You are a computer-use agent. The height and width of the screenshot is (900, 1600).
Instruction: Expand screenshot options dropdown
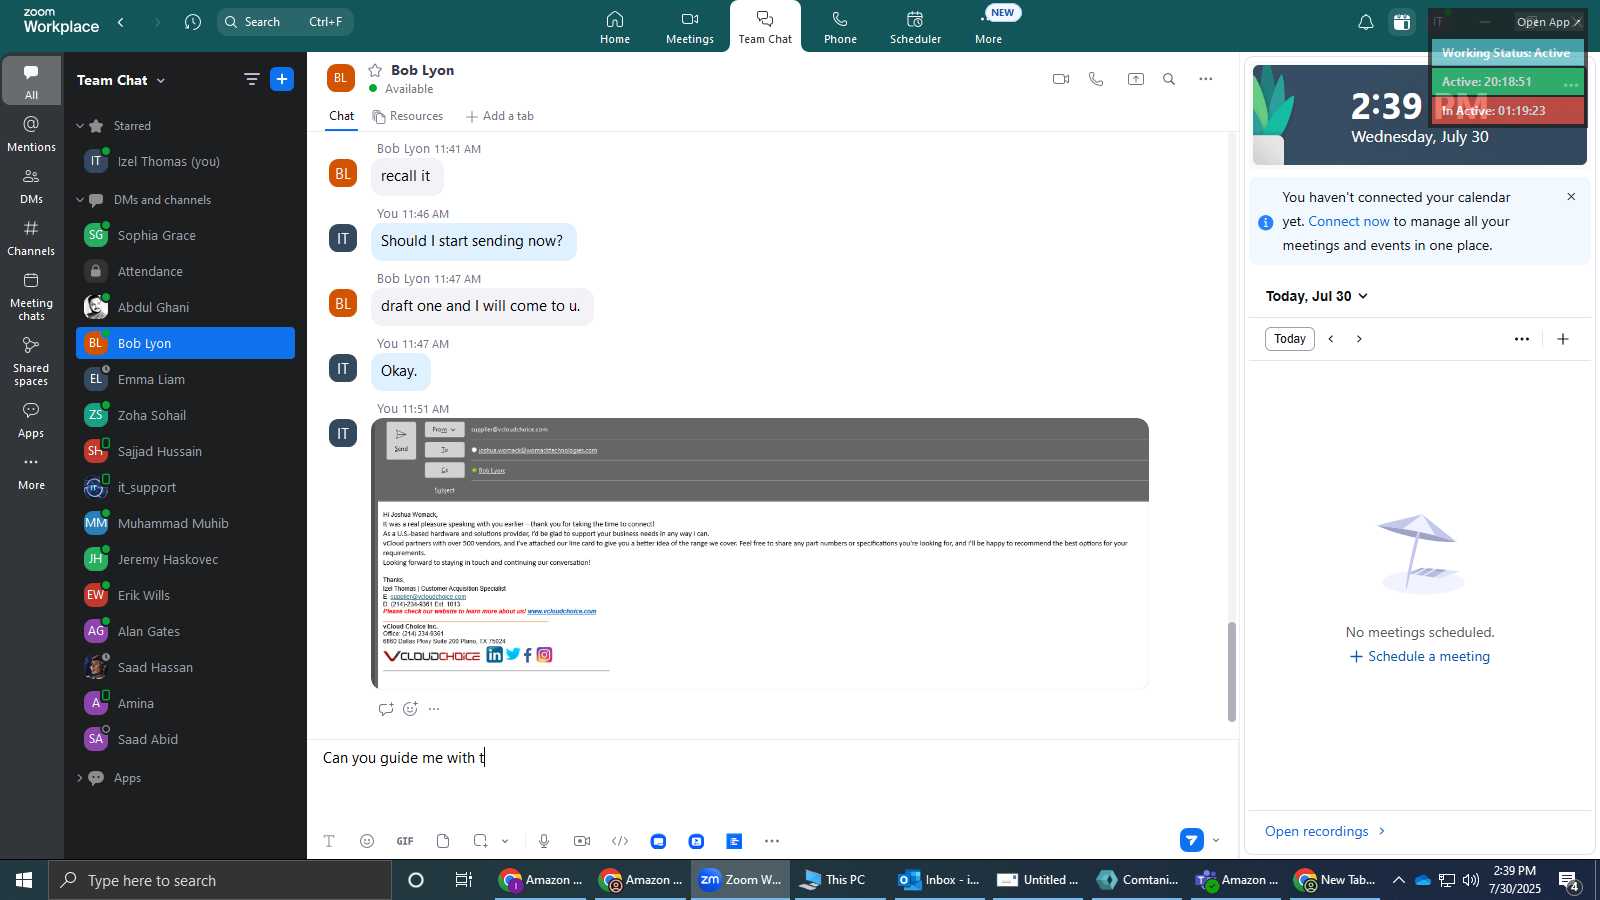point(505,841)
